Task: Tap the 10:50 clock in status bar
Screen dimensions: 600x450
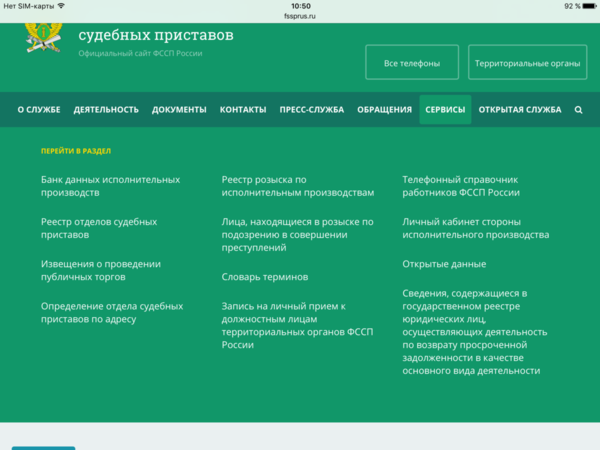Action: pyautogui.click(x=301, y=6)
